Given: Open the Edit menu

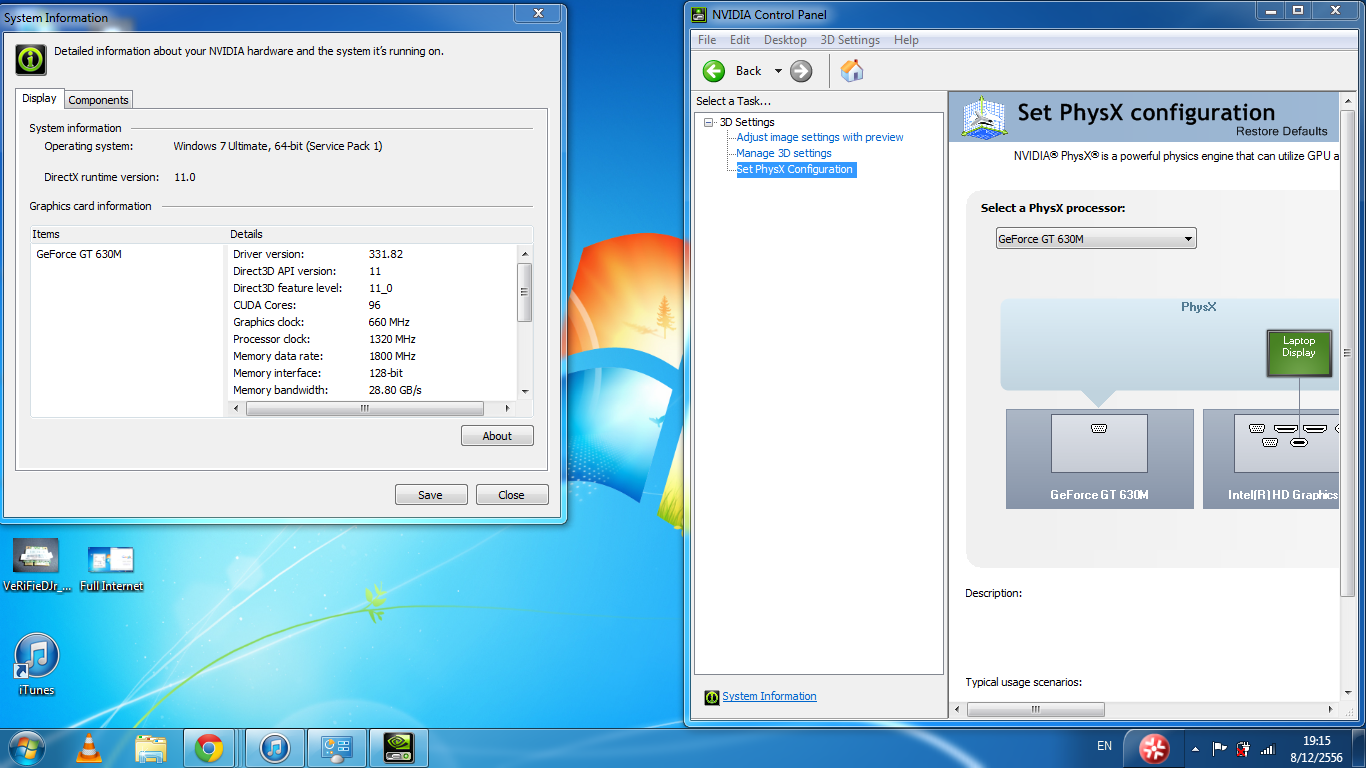Looking at the screenshot, I should [x=740, y=40].
